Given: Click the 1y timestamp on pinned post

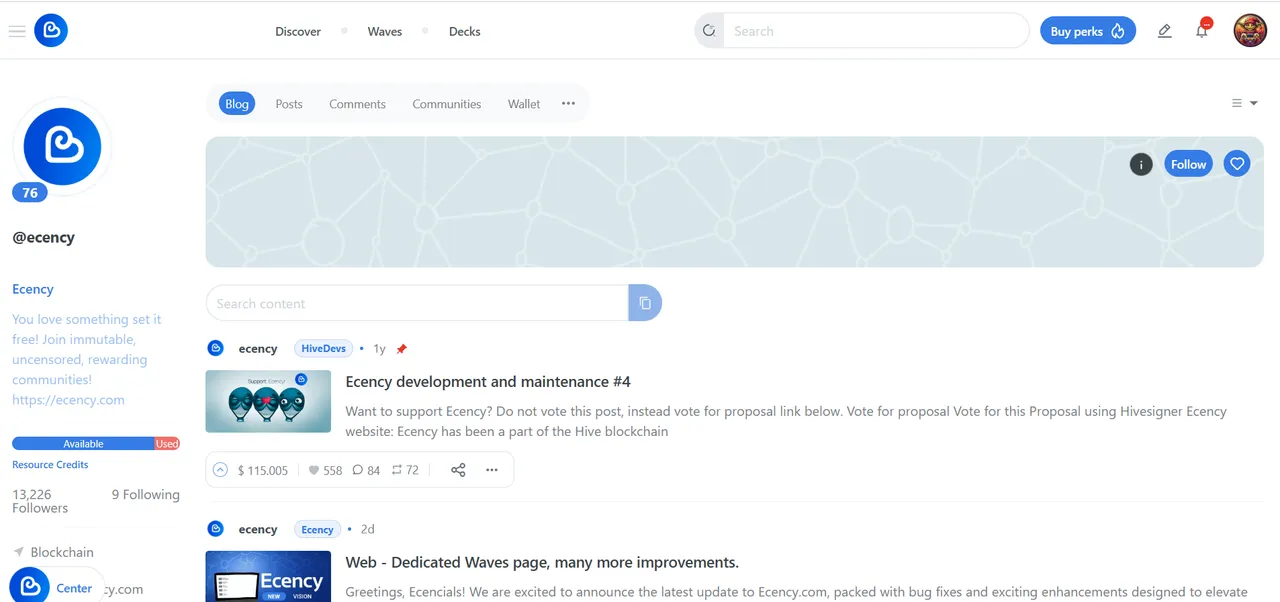Looking at the screenshot, I should pos(379,349).
